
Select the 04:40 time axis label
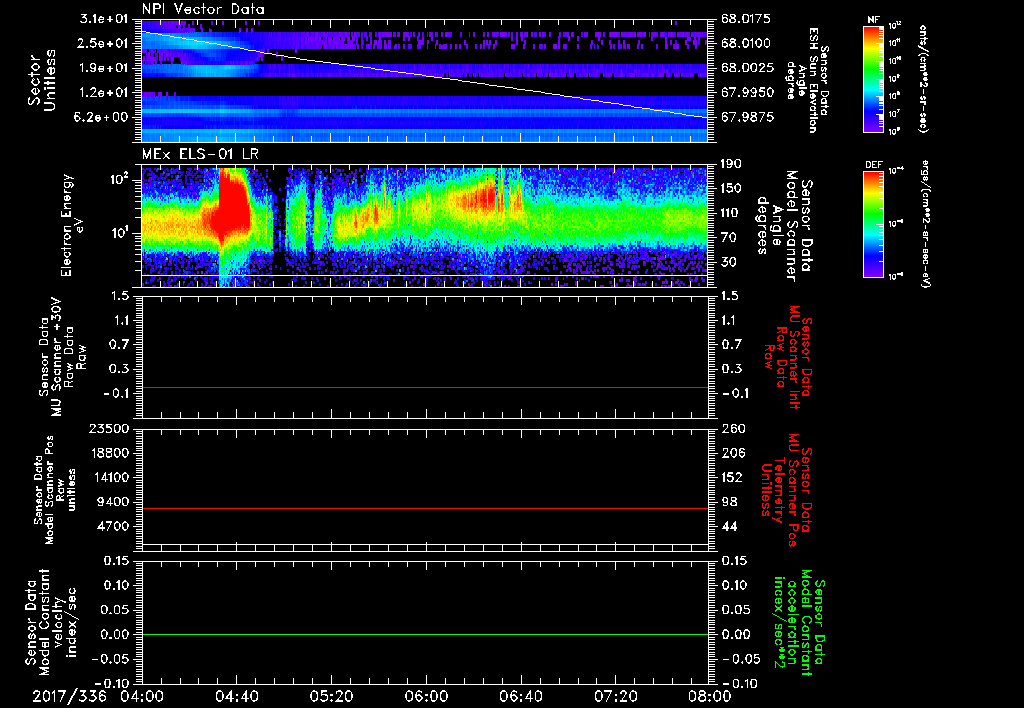tap(236, 696)
